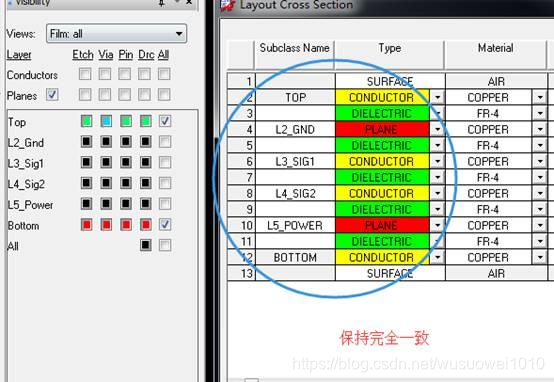The width and height of the screenshot is (554, 382).
Task: Click the Type column header
Action: [x=390, y=55]
